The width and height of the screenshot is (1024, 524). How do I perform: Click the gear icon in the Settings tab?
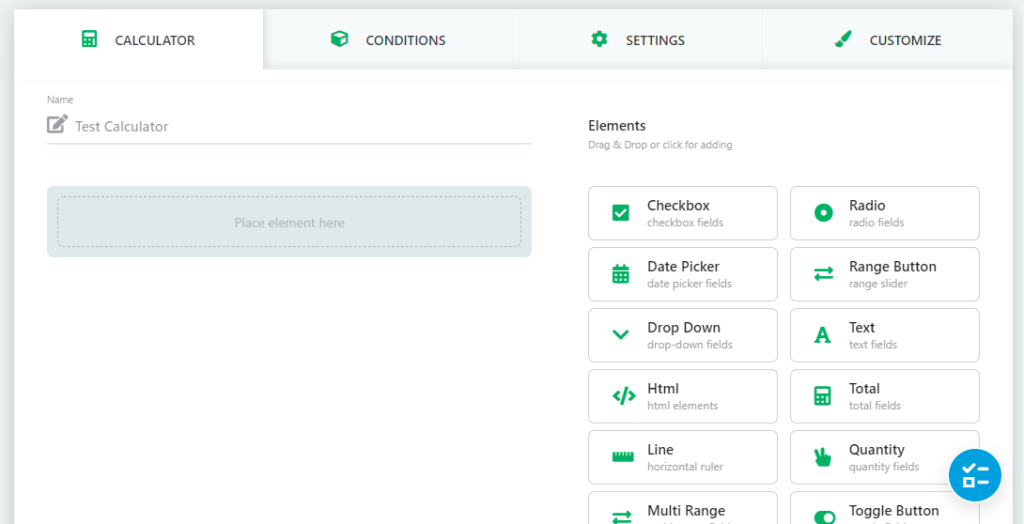[x=599, y=39]
